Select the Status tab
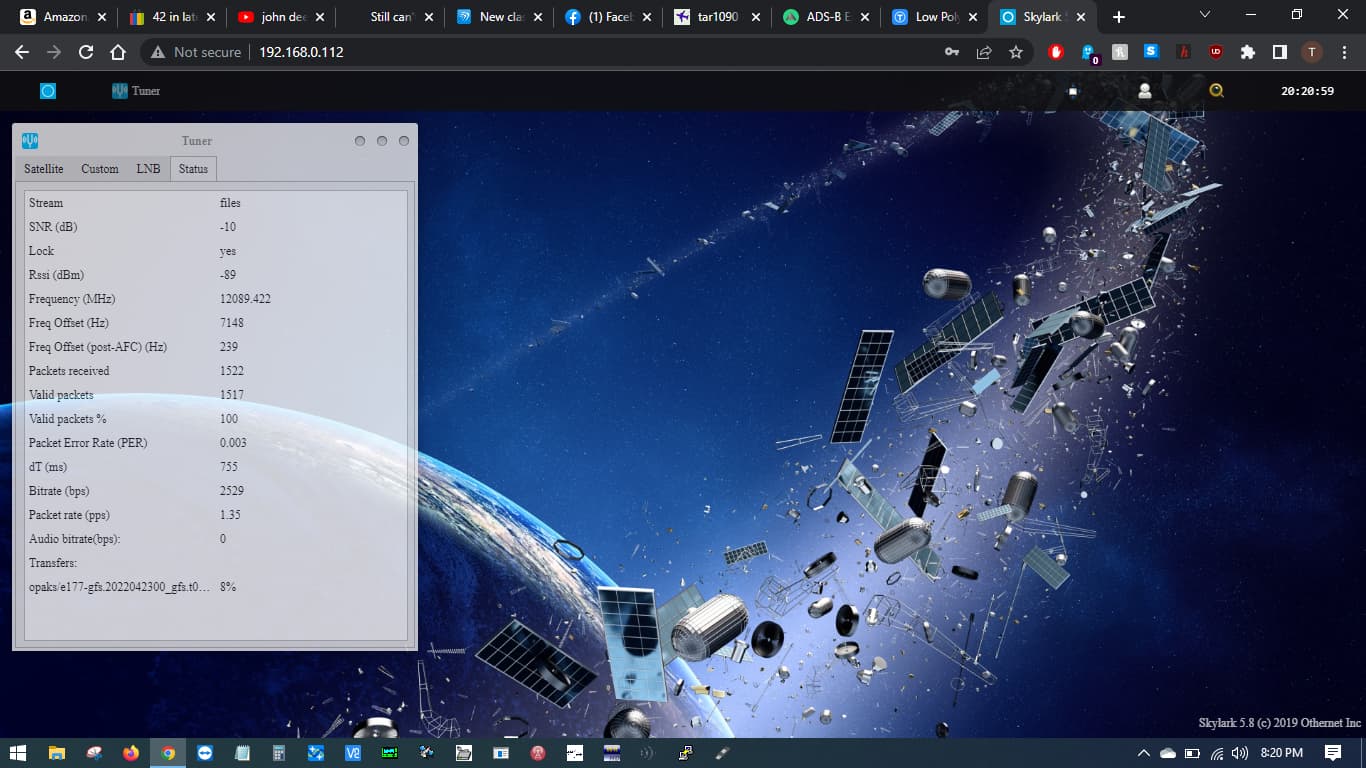Image resolution: width=1366 pixels, height=768 pixels. 193,169
